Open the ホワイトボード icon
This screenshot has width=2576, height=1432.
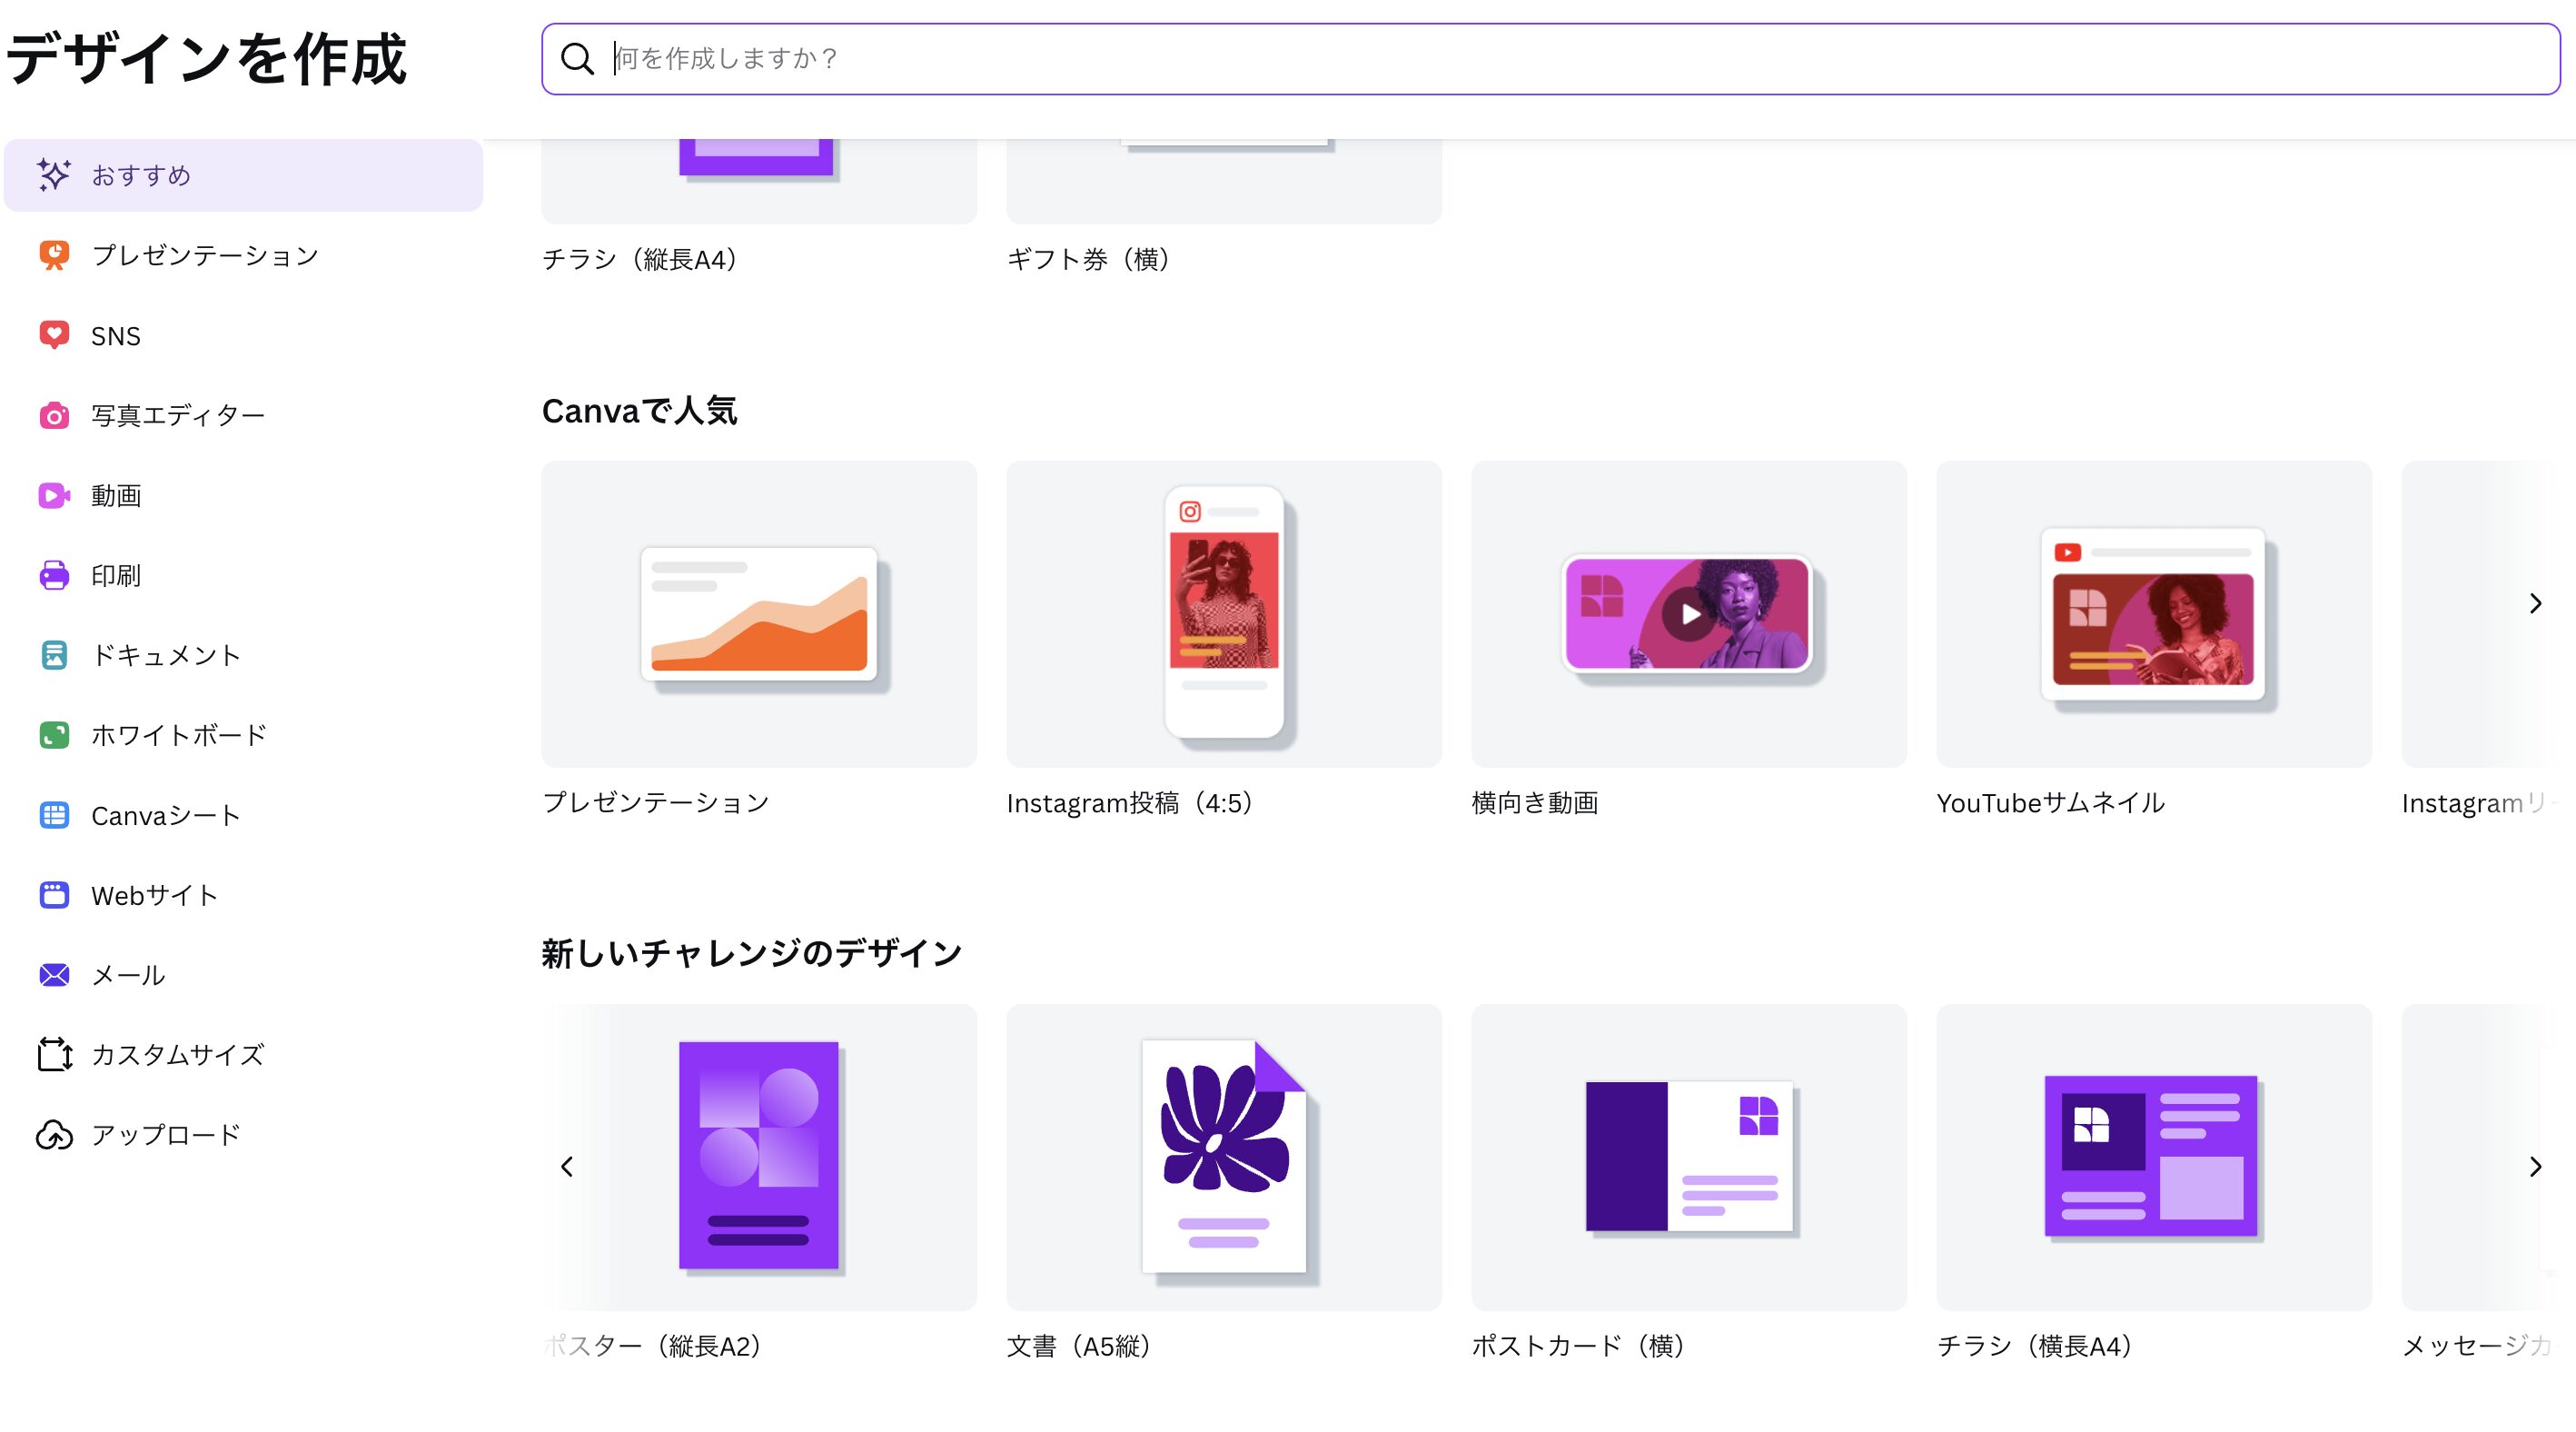click(54, 735)
